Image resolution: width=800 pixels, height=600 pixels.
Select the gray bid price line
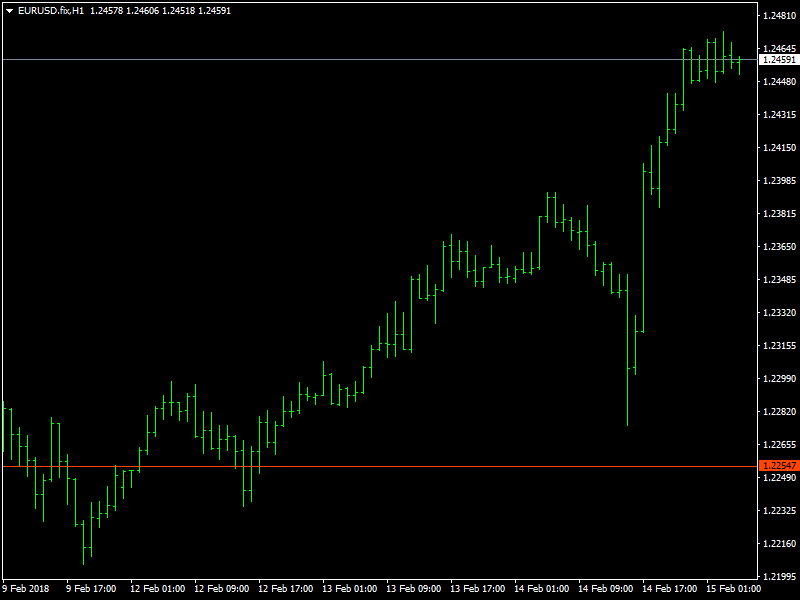coord(380,60)
